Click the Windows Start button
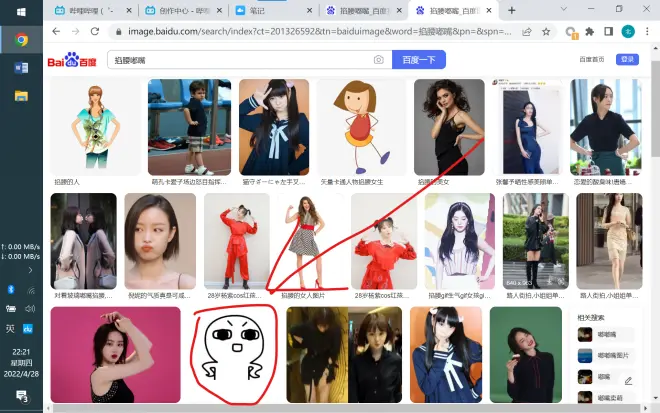 (x=21, y=12)
